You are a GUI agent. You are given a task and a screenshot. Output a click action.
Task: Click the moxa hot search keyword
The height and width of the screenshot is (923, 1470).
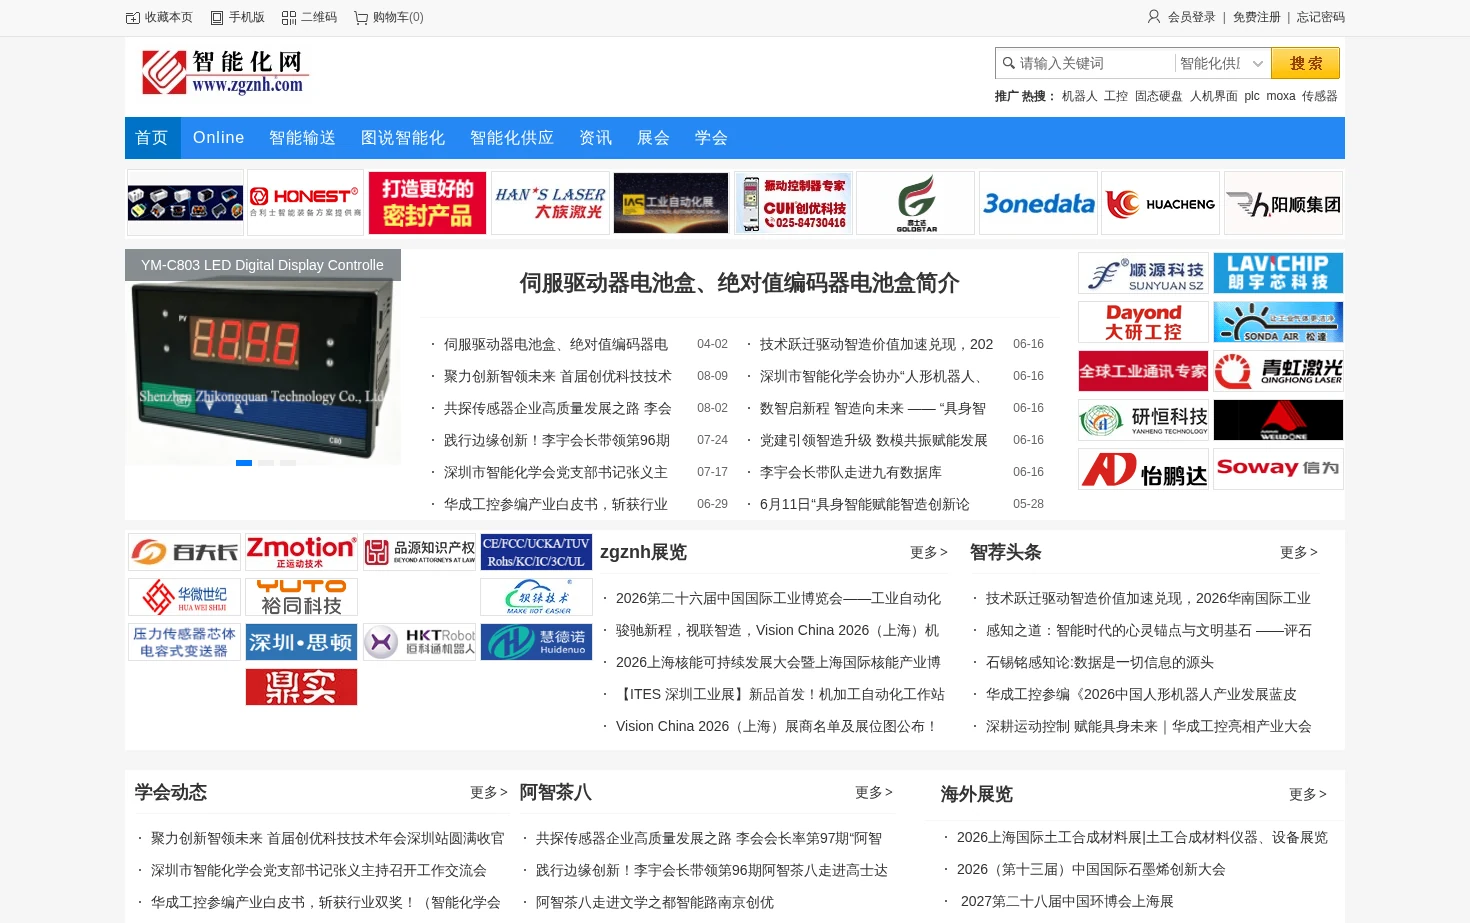(1280, 96)
